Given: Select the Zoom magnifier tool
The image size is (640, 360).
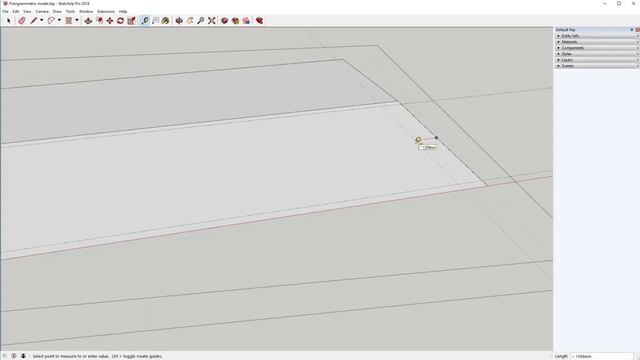Looking at the screenshot, I should [201, 20].
